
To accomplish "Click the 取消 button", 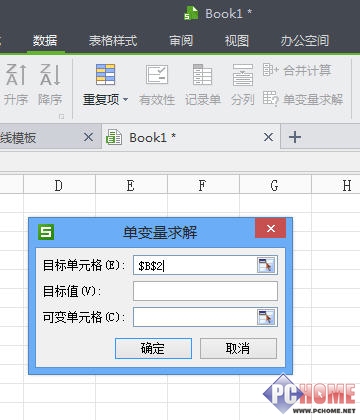I will click(238, 348).
